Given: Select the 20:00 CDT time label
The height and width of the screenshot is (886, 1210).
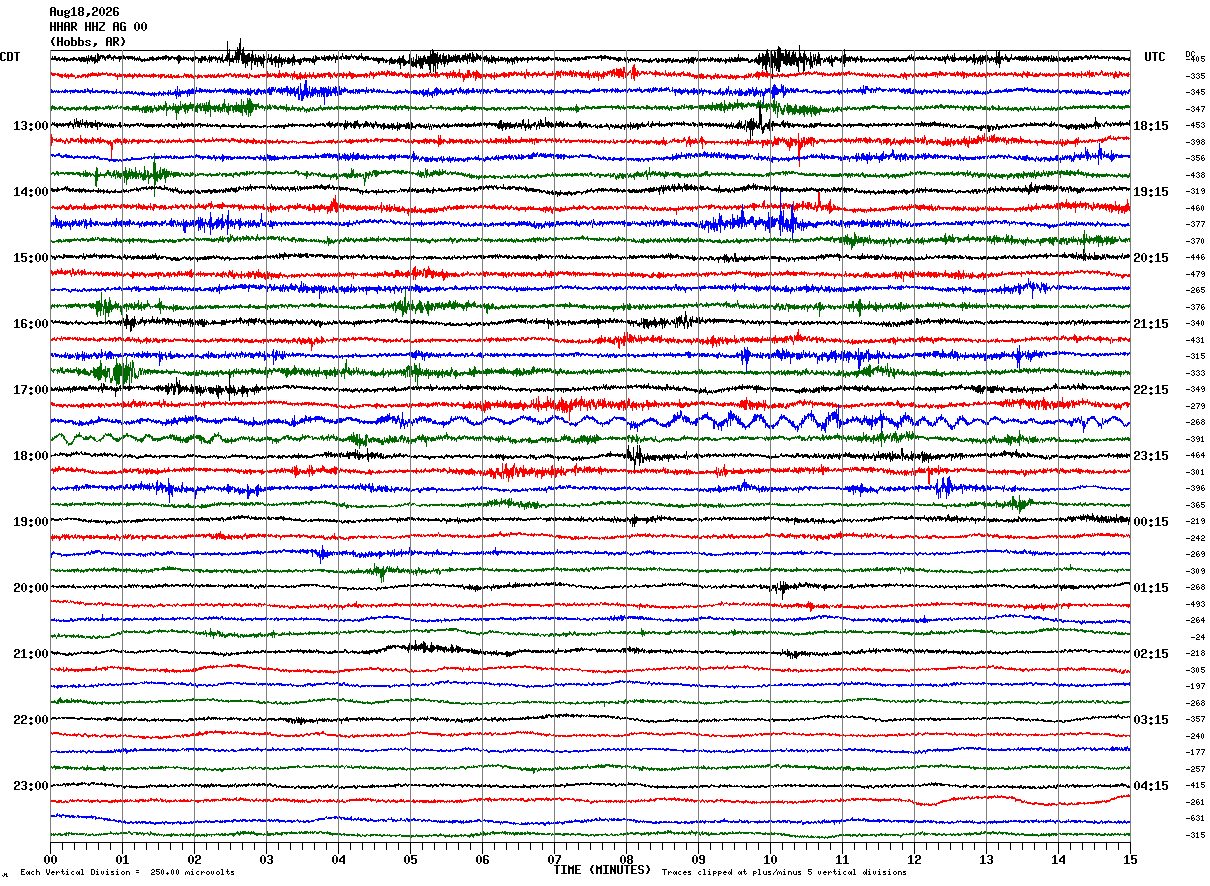Looking at the screenshot, I should pyautogui.click(x=31, y=588).
